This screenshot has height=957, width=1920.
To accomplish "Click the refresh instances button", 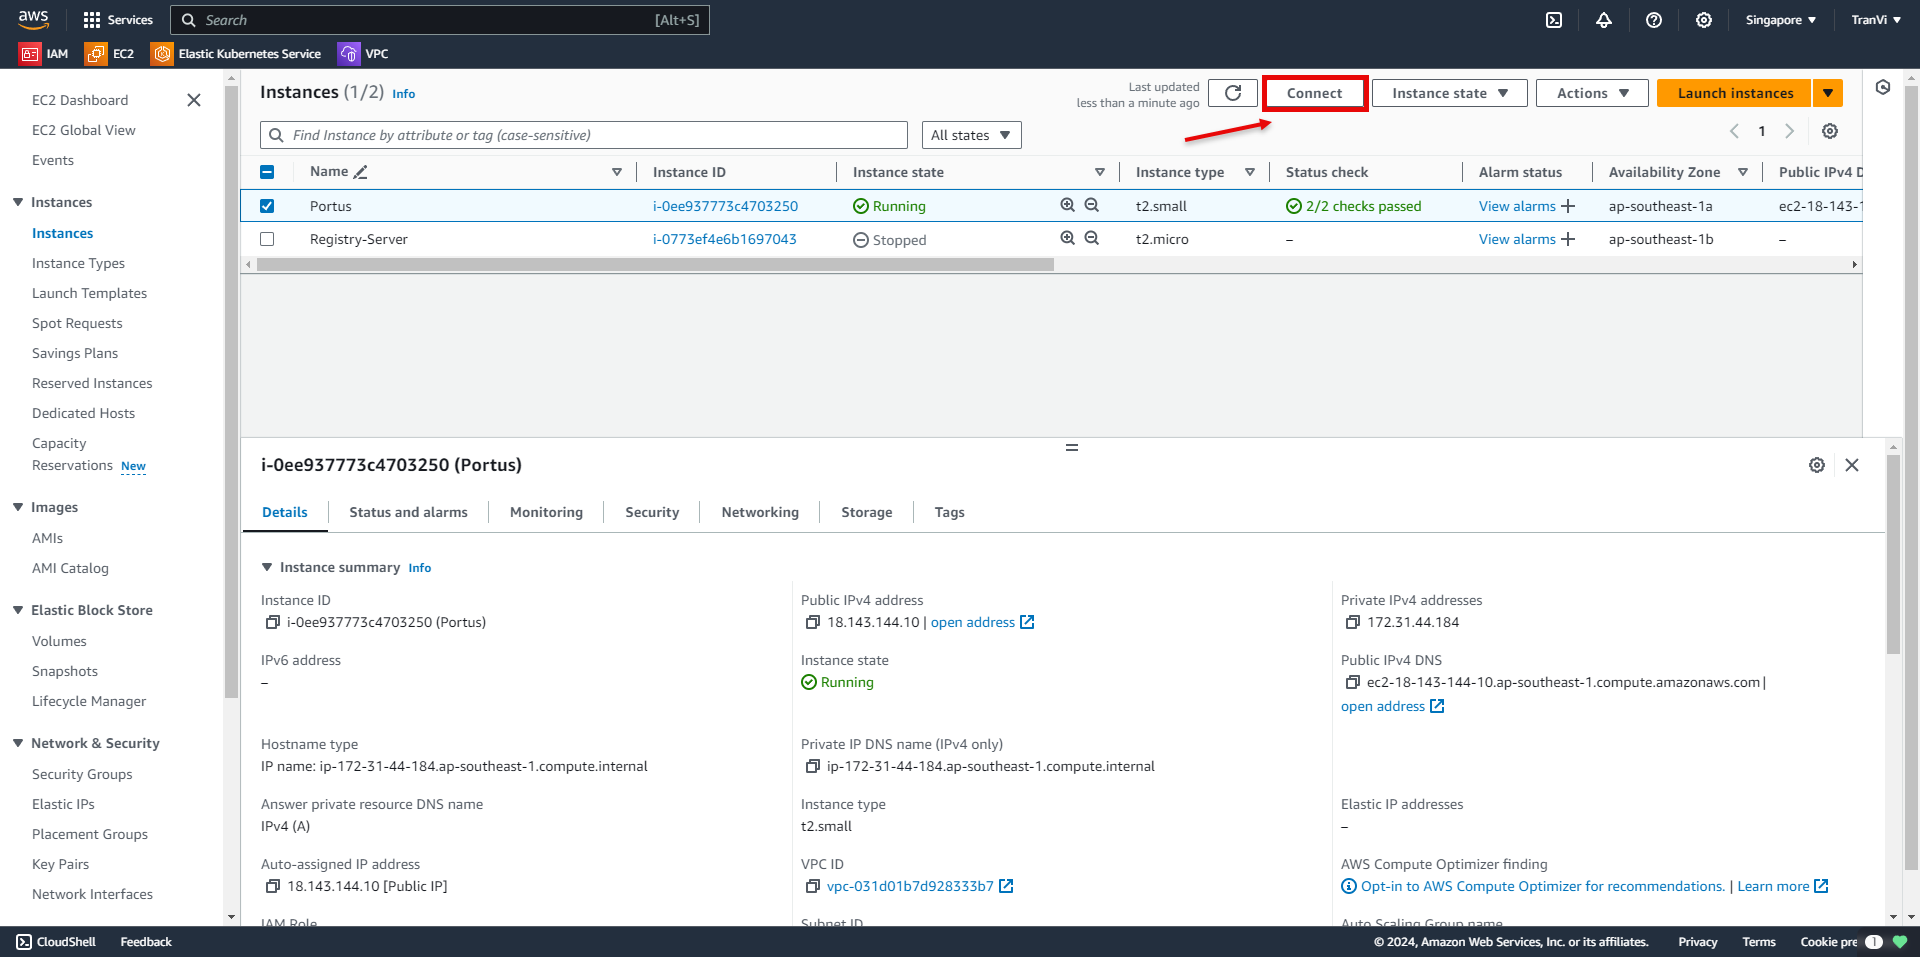I will pos(1232,93).
